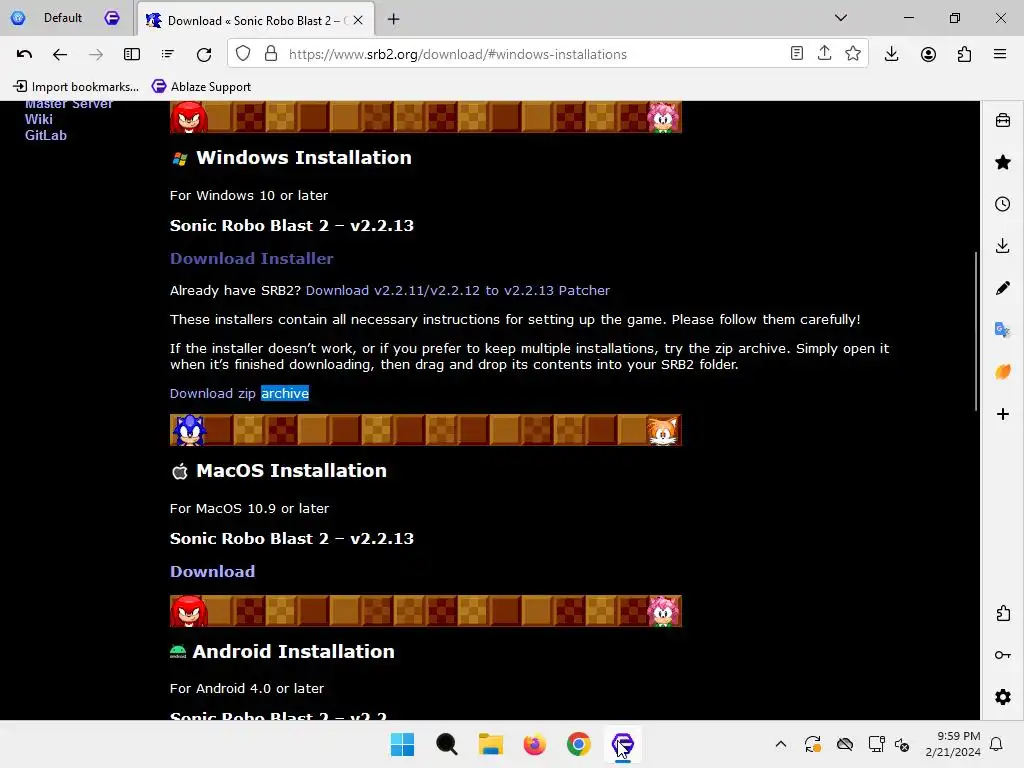
Task: Open the notes pencil sidebar icon
Action: click(x=1002, y=288)
